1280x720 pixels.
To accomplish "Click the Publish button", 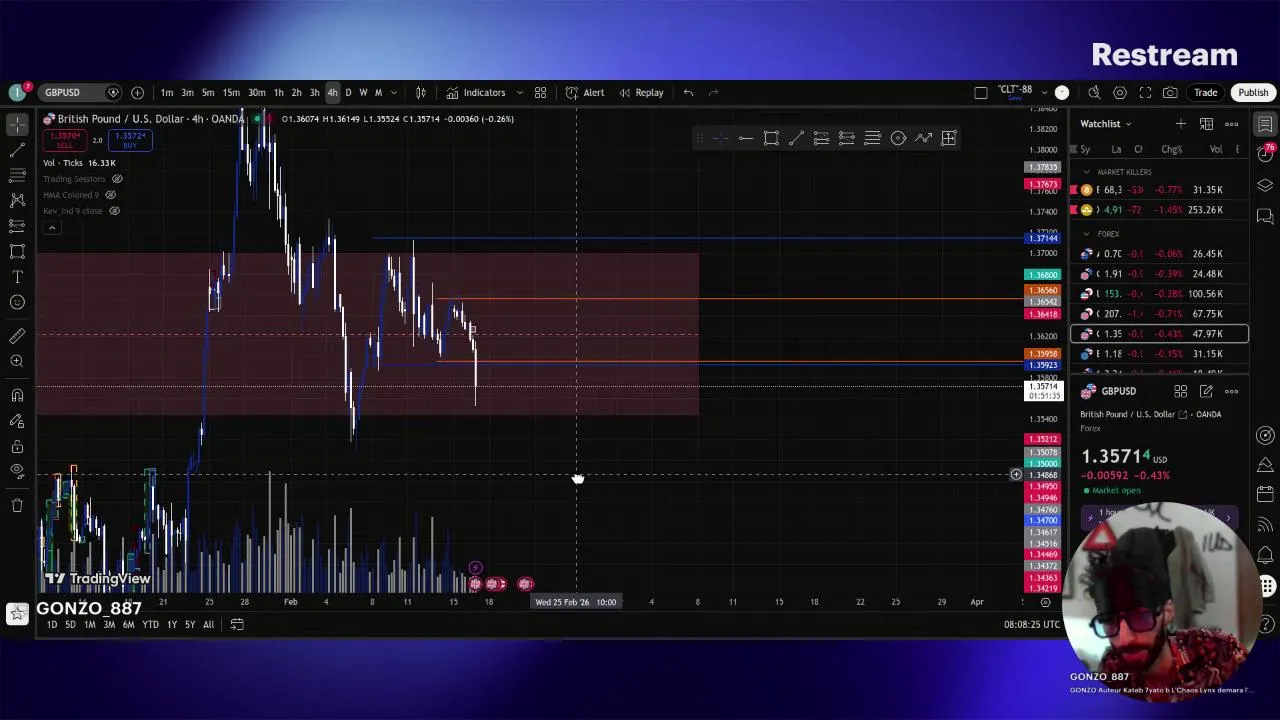I will pos(1253,92).
